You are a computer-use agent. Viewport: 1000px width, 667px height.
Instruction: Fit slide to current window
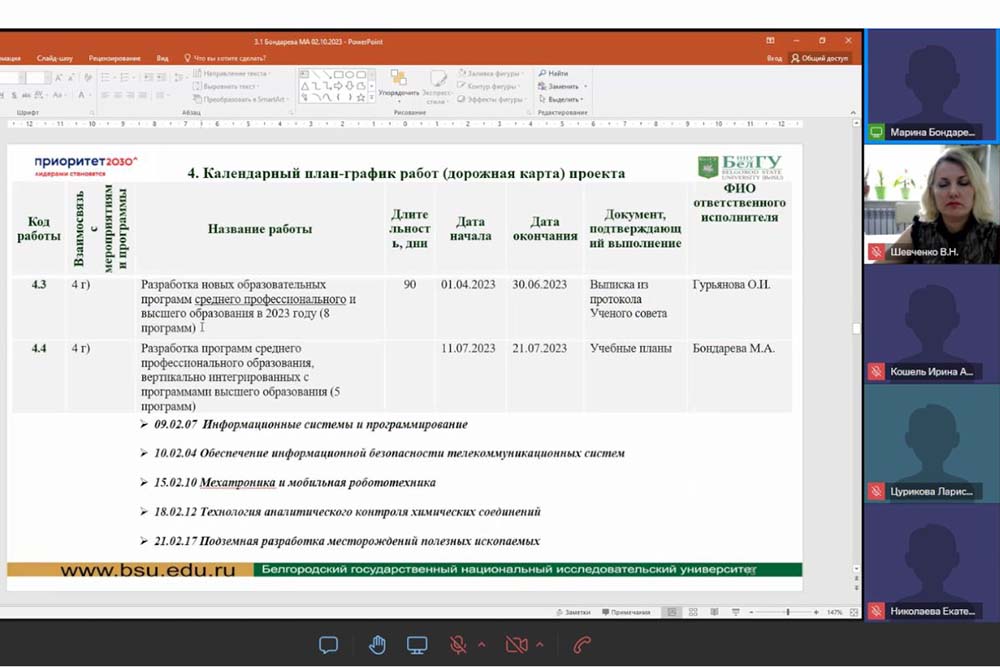(x=853, y=612)
